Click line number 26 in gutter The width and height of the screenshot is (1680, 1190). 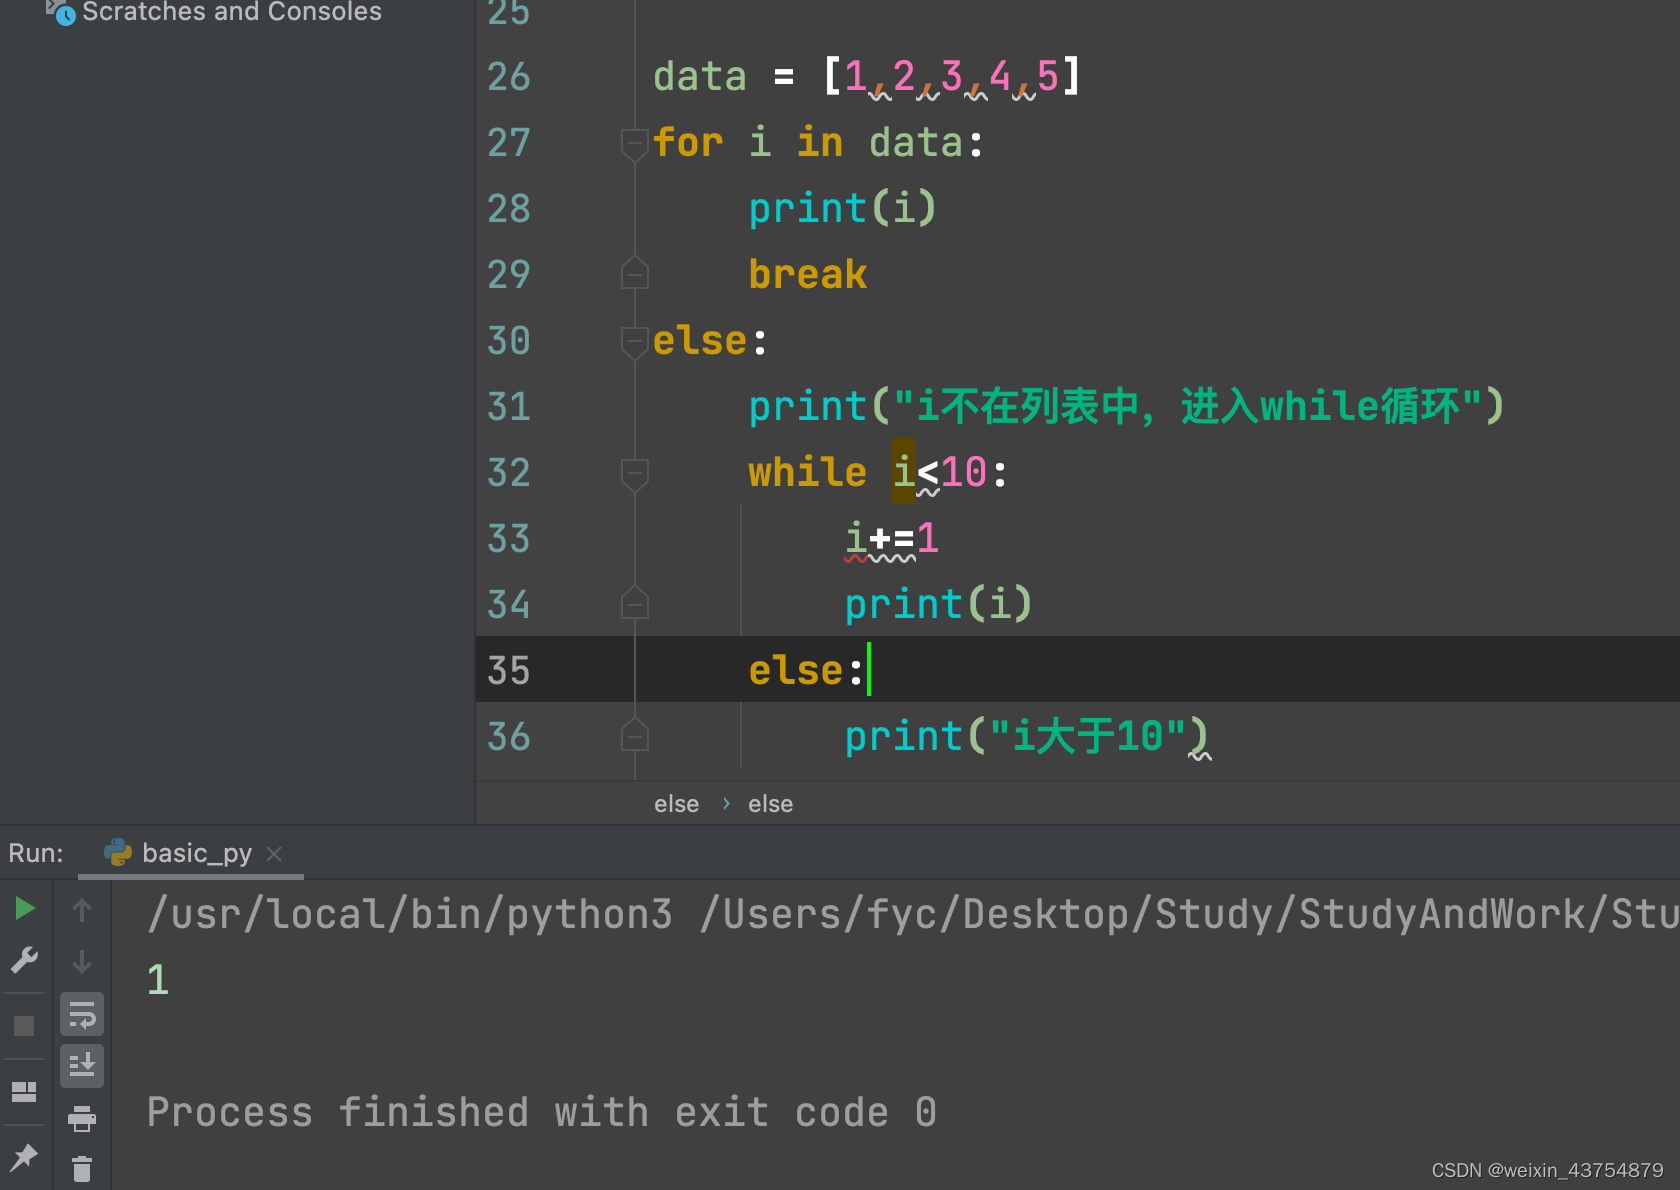509,77
